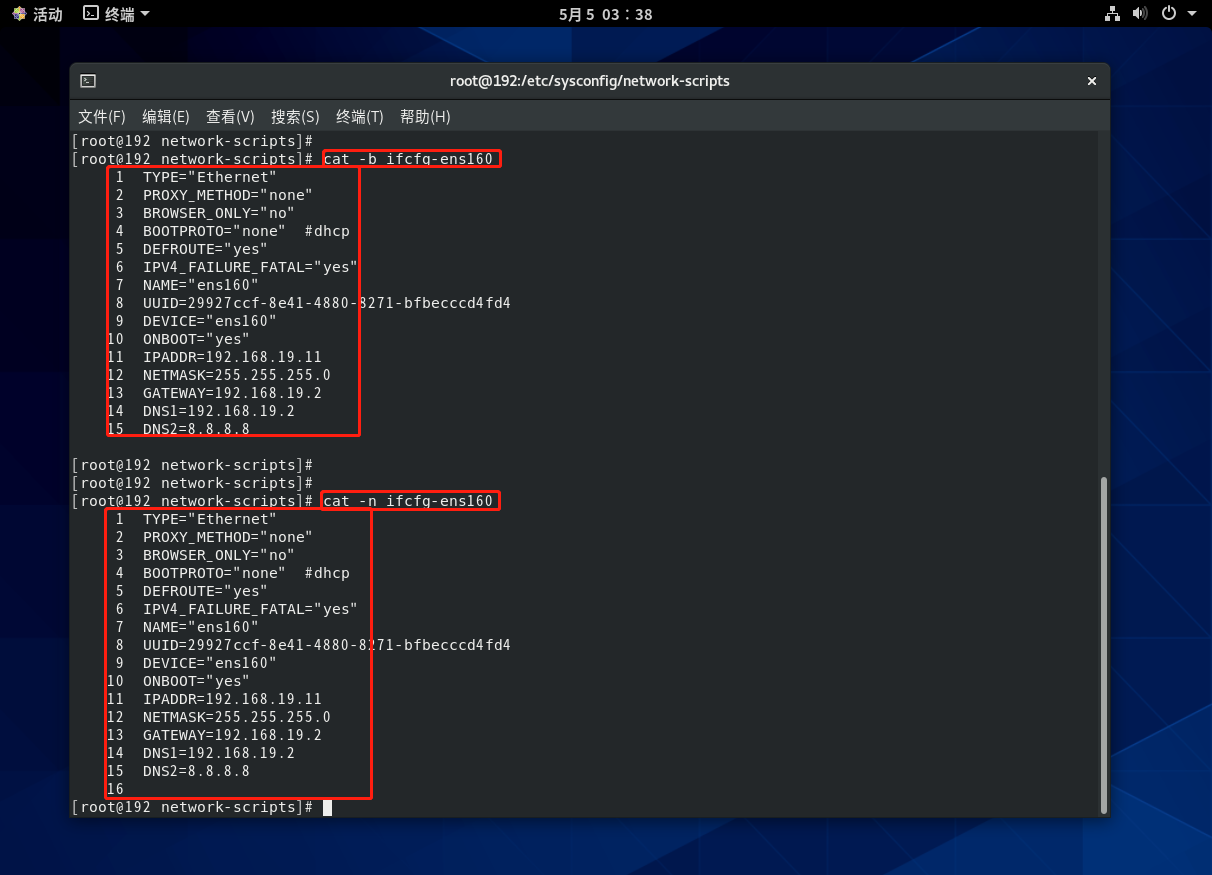The height and width of the screenshot is (875, 1212).
Task: Click the power icon in top bar
Action: pyautogui.click(x=1169, y=14)
